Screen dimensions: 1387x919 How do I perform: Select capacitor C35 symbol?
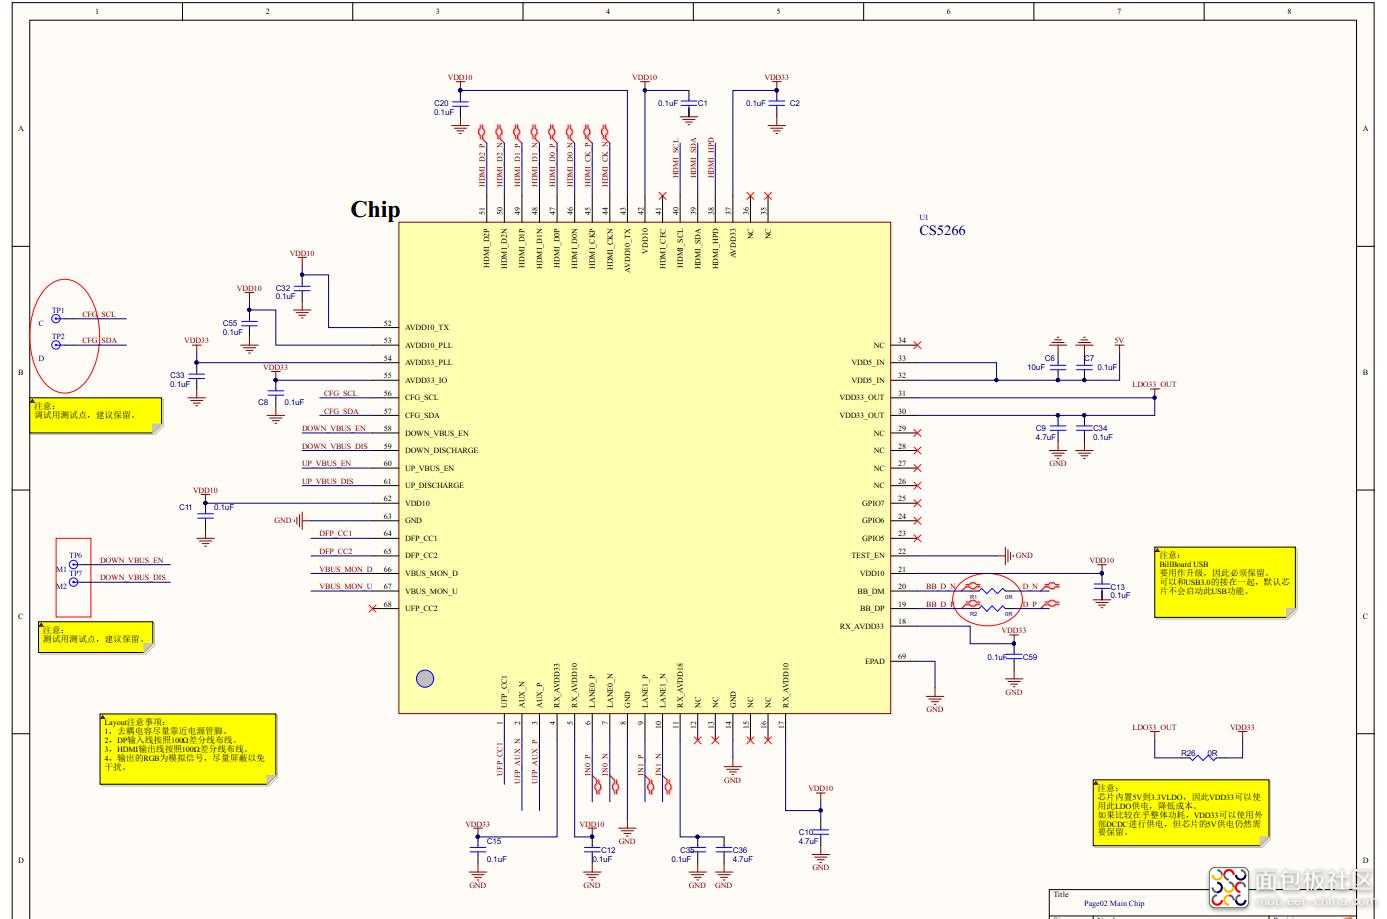(x=697, y=850)
